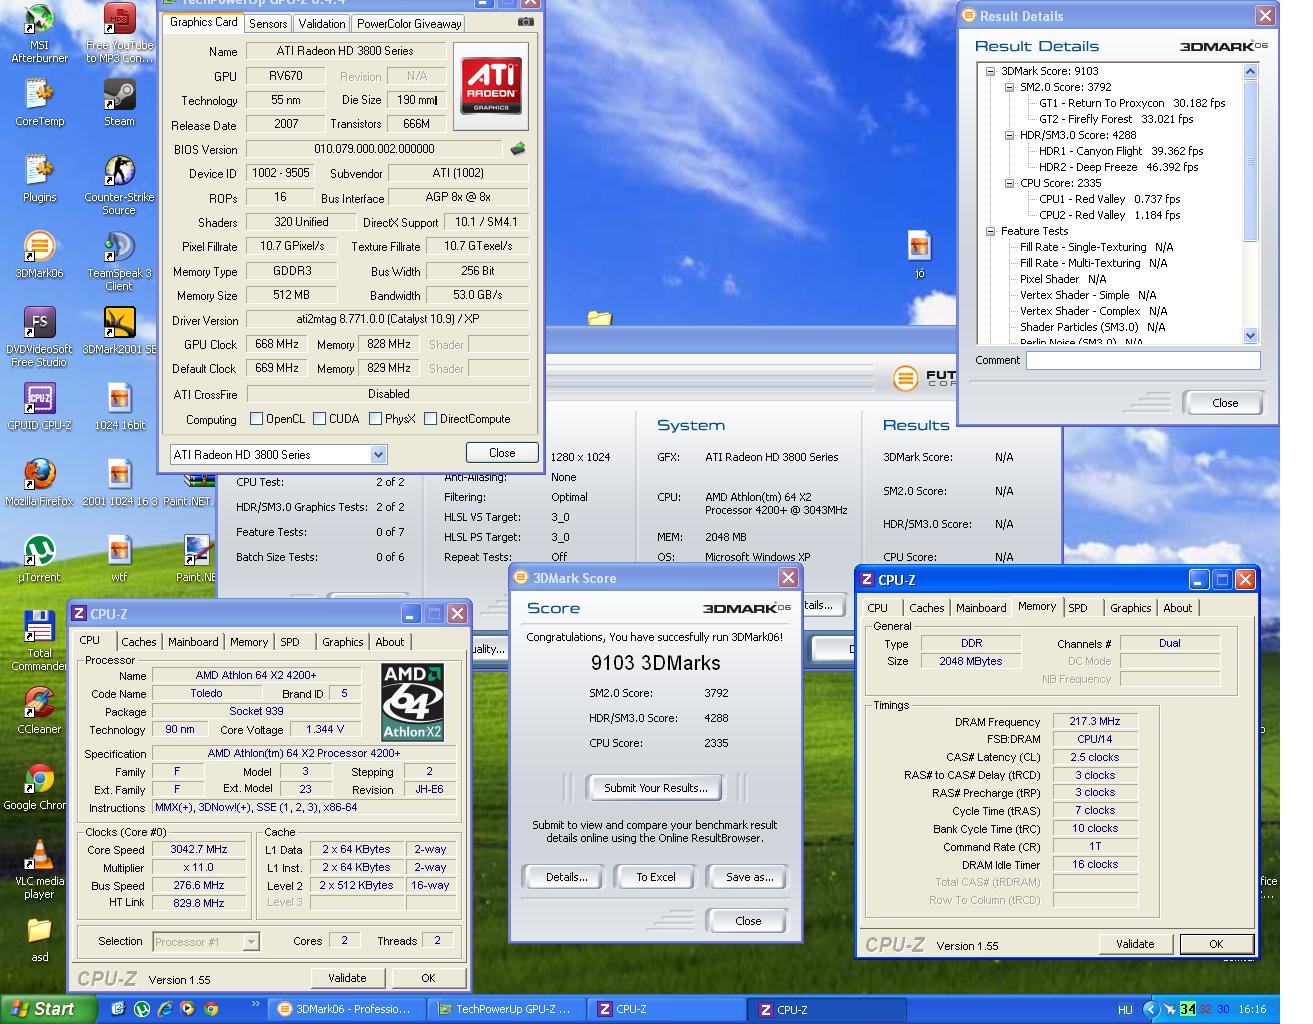Collapse the CPU Score tree node
The height and width of the screenshot is (1024, 1313).
1009,183
